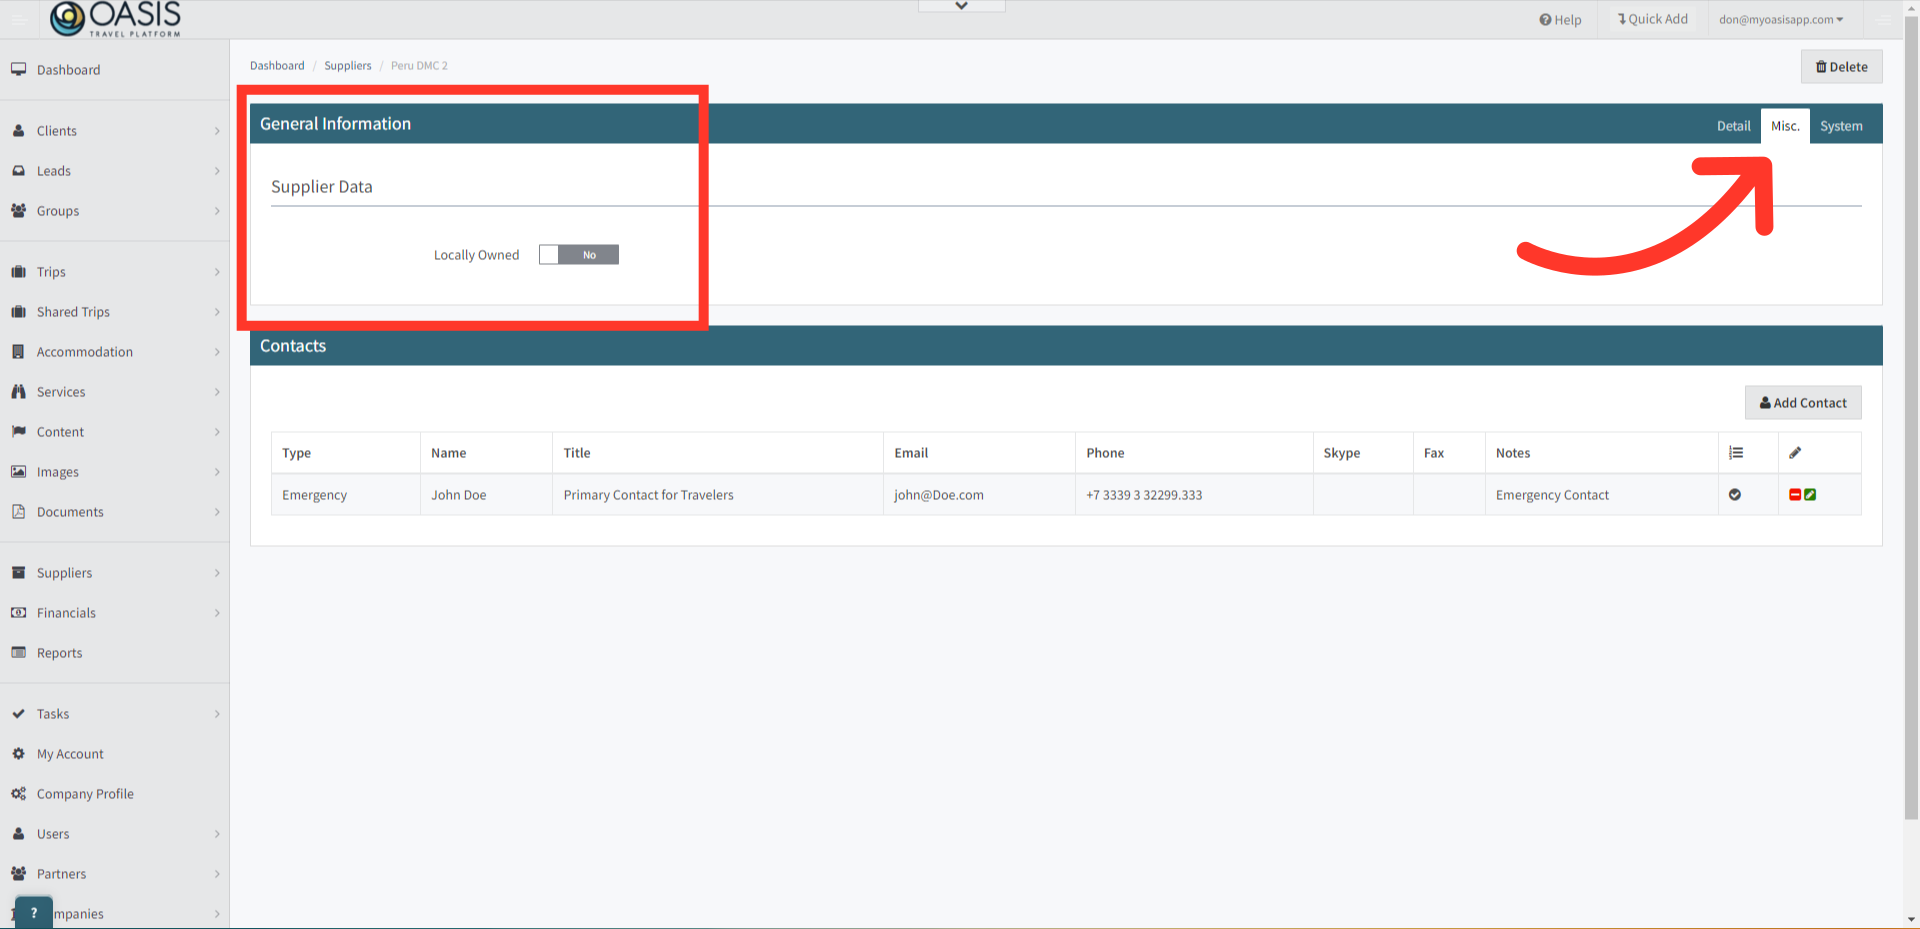Switch to the Detail tab
Screen dimensions: 1920x929
tap(1733, 126)
